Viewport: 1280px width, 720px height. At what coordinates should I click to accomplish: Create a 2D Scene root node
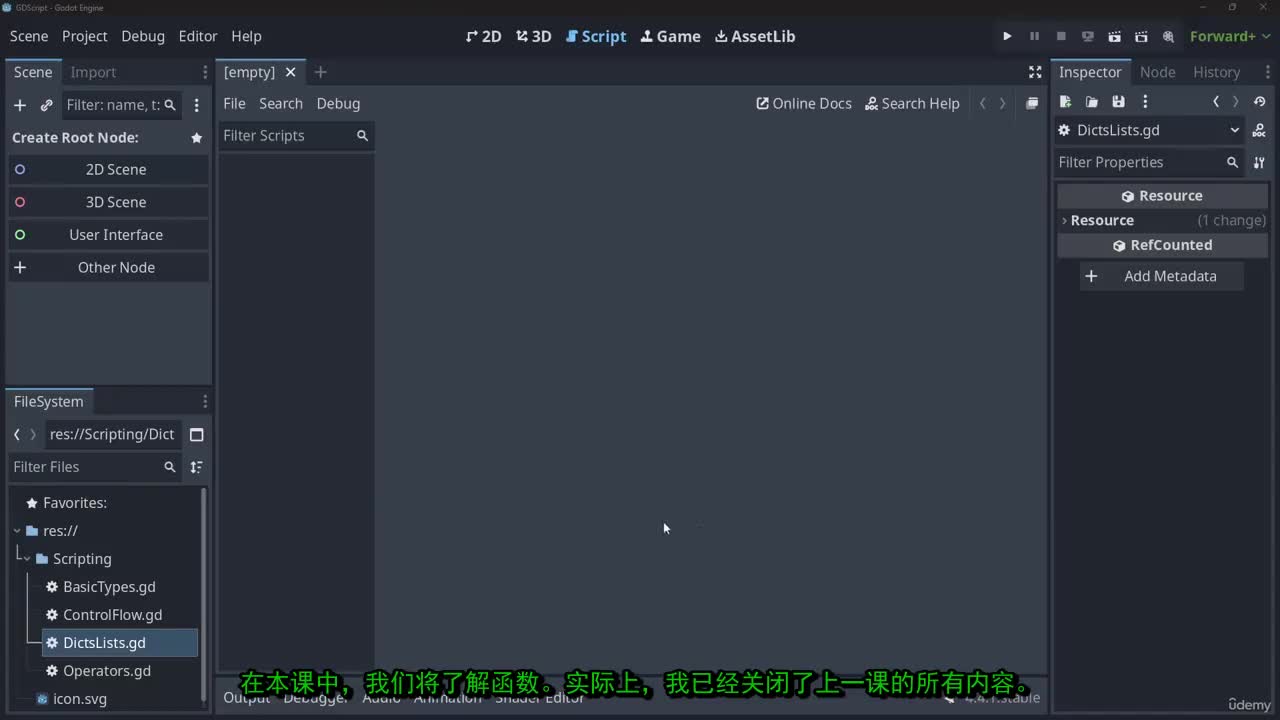[x=108, y=170]
